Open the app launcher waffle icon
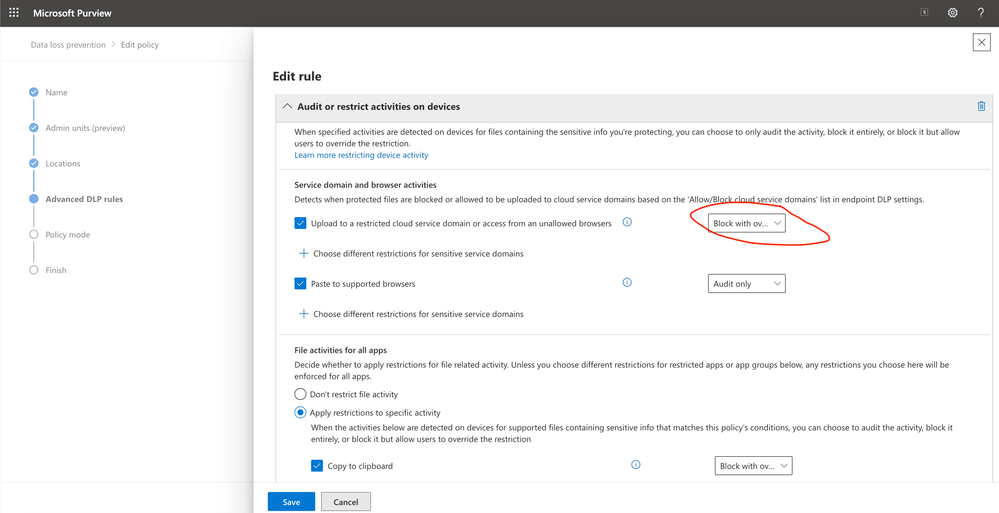The width and height of the screenshot is (999, 513). [x=14, y=13]
